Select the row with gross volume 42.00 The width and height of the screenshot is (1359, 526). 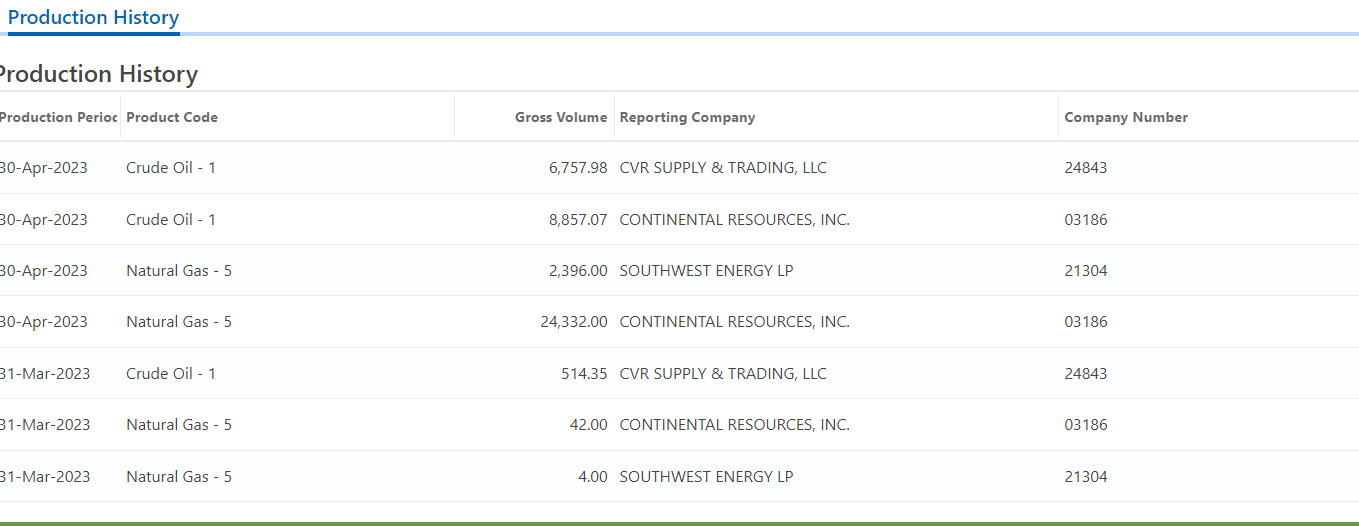pyautogui.click(x=679, y=425)
